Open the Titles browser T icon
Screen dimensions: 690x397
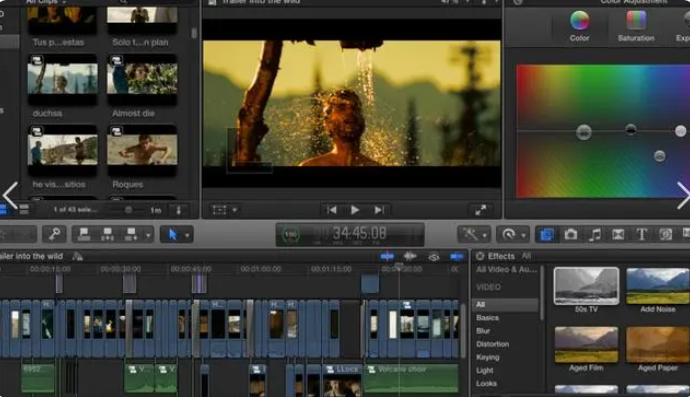(642, 235)
